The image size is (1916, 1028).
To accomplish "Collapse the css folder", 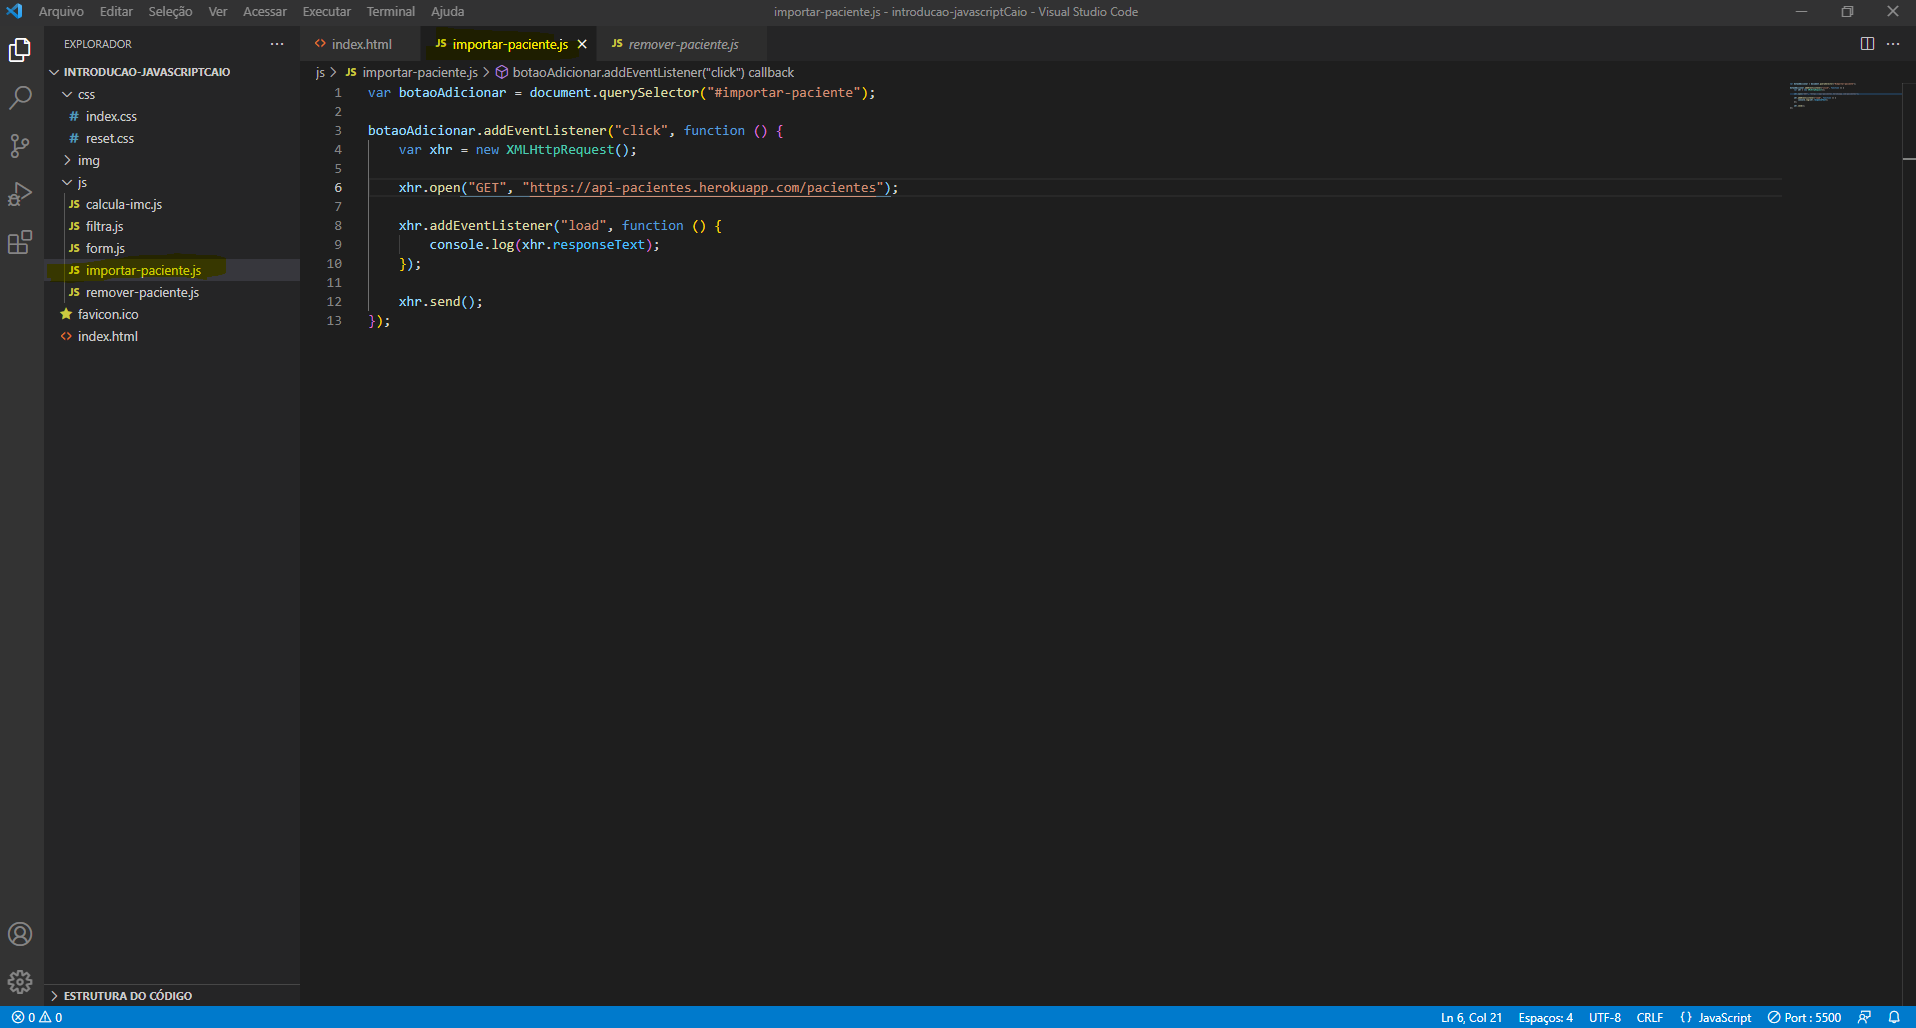I will point(172,94).
